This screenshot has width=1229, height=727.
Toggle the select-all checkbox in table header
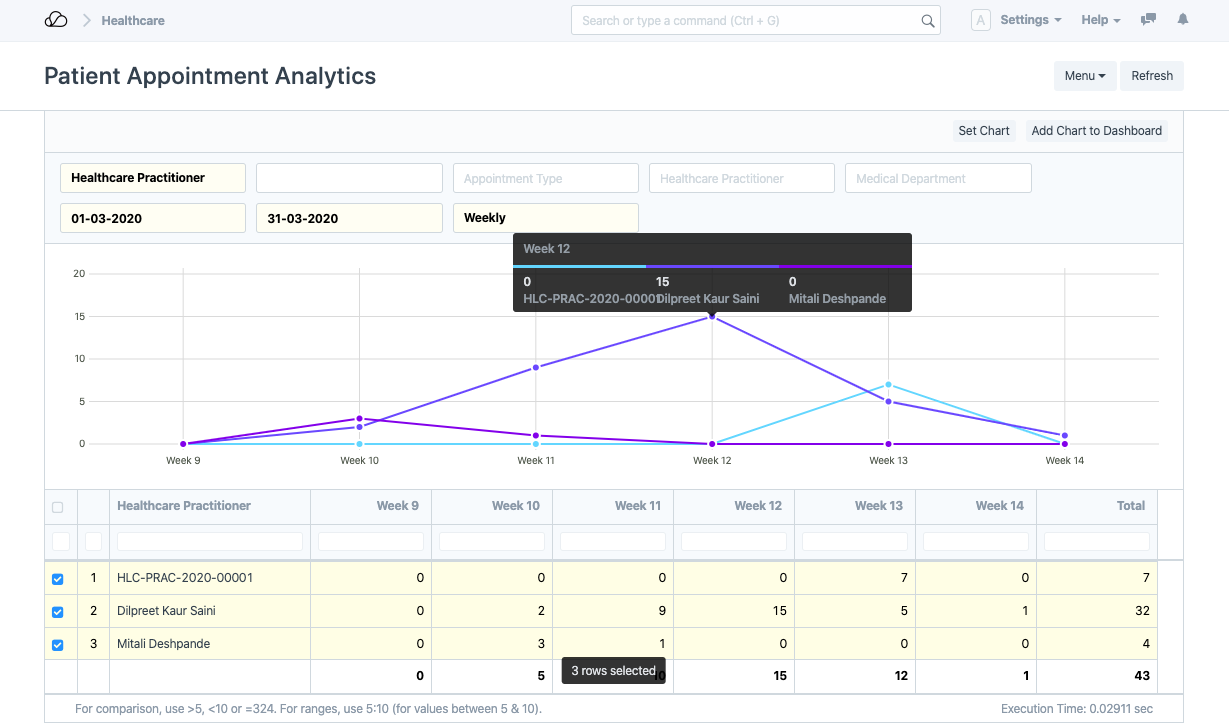point(57,507)
